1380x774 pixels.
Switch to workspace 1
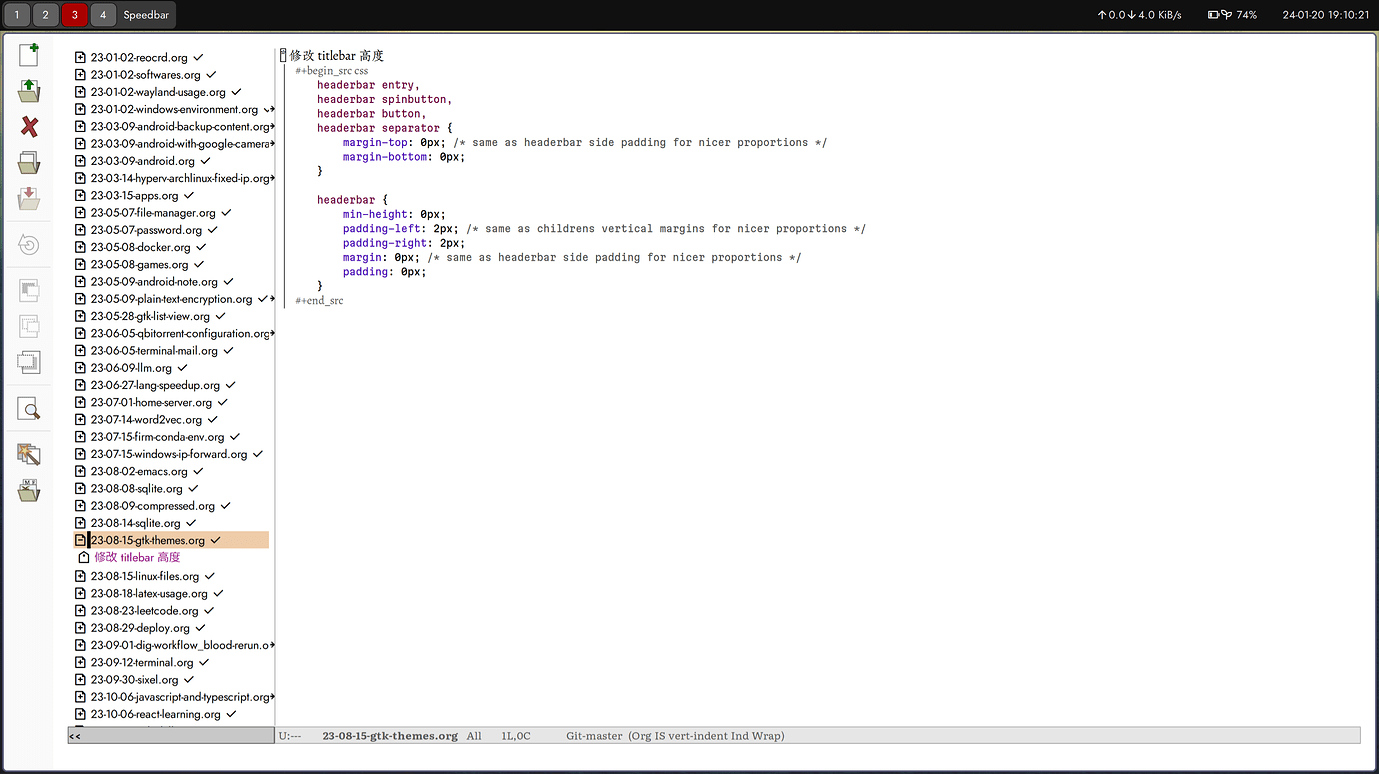16,15
